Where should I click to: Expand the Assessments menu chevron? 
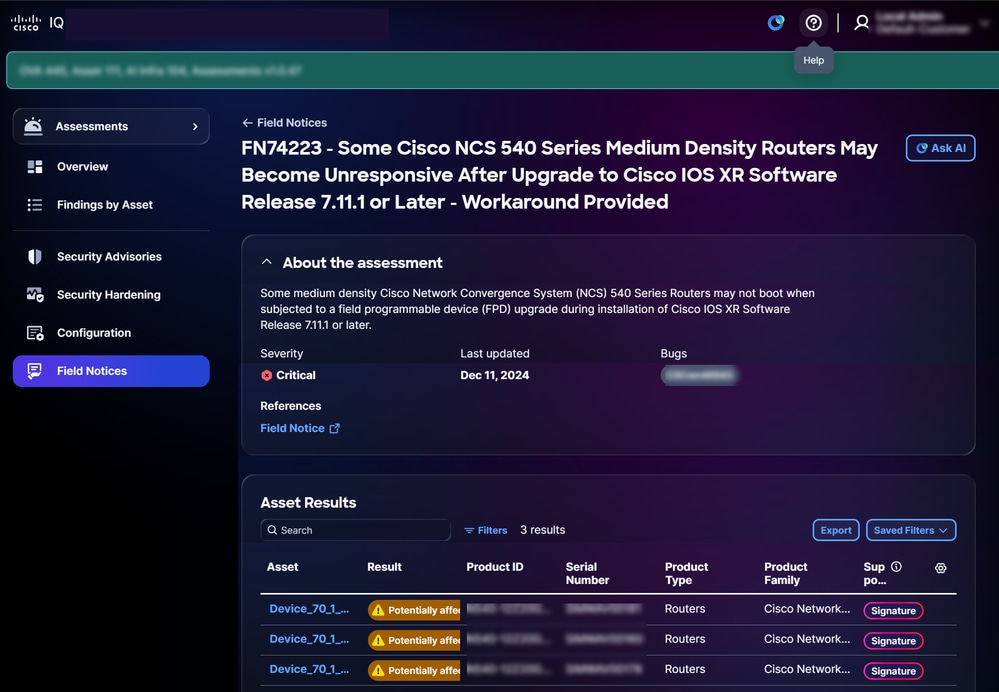[195, 126]
